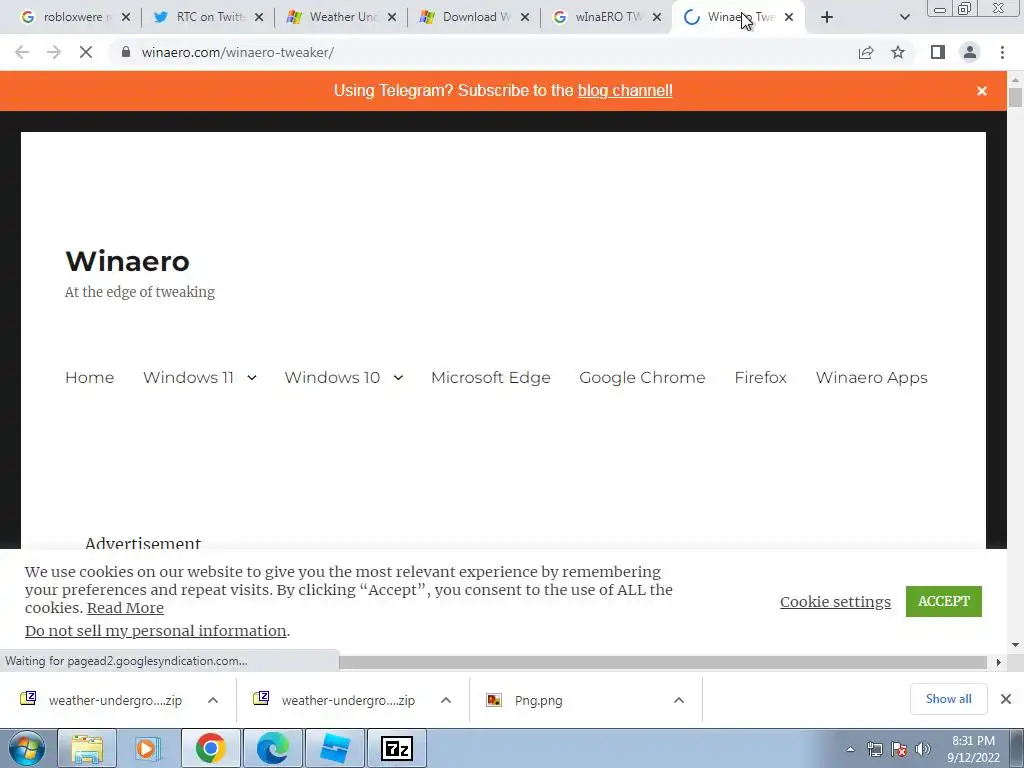Open 7-Zip from the taskbar
The width and height of the screenshot is (1024, 768).
coord(396,748)
